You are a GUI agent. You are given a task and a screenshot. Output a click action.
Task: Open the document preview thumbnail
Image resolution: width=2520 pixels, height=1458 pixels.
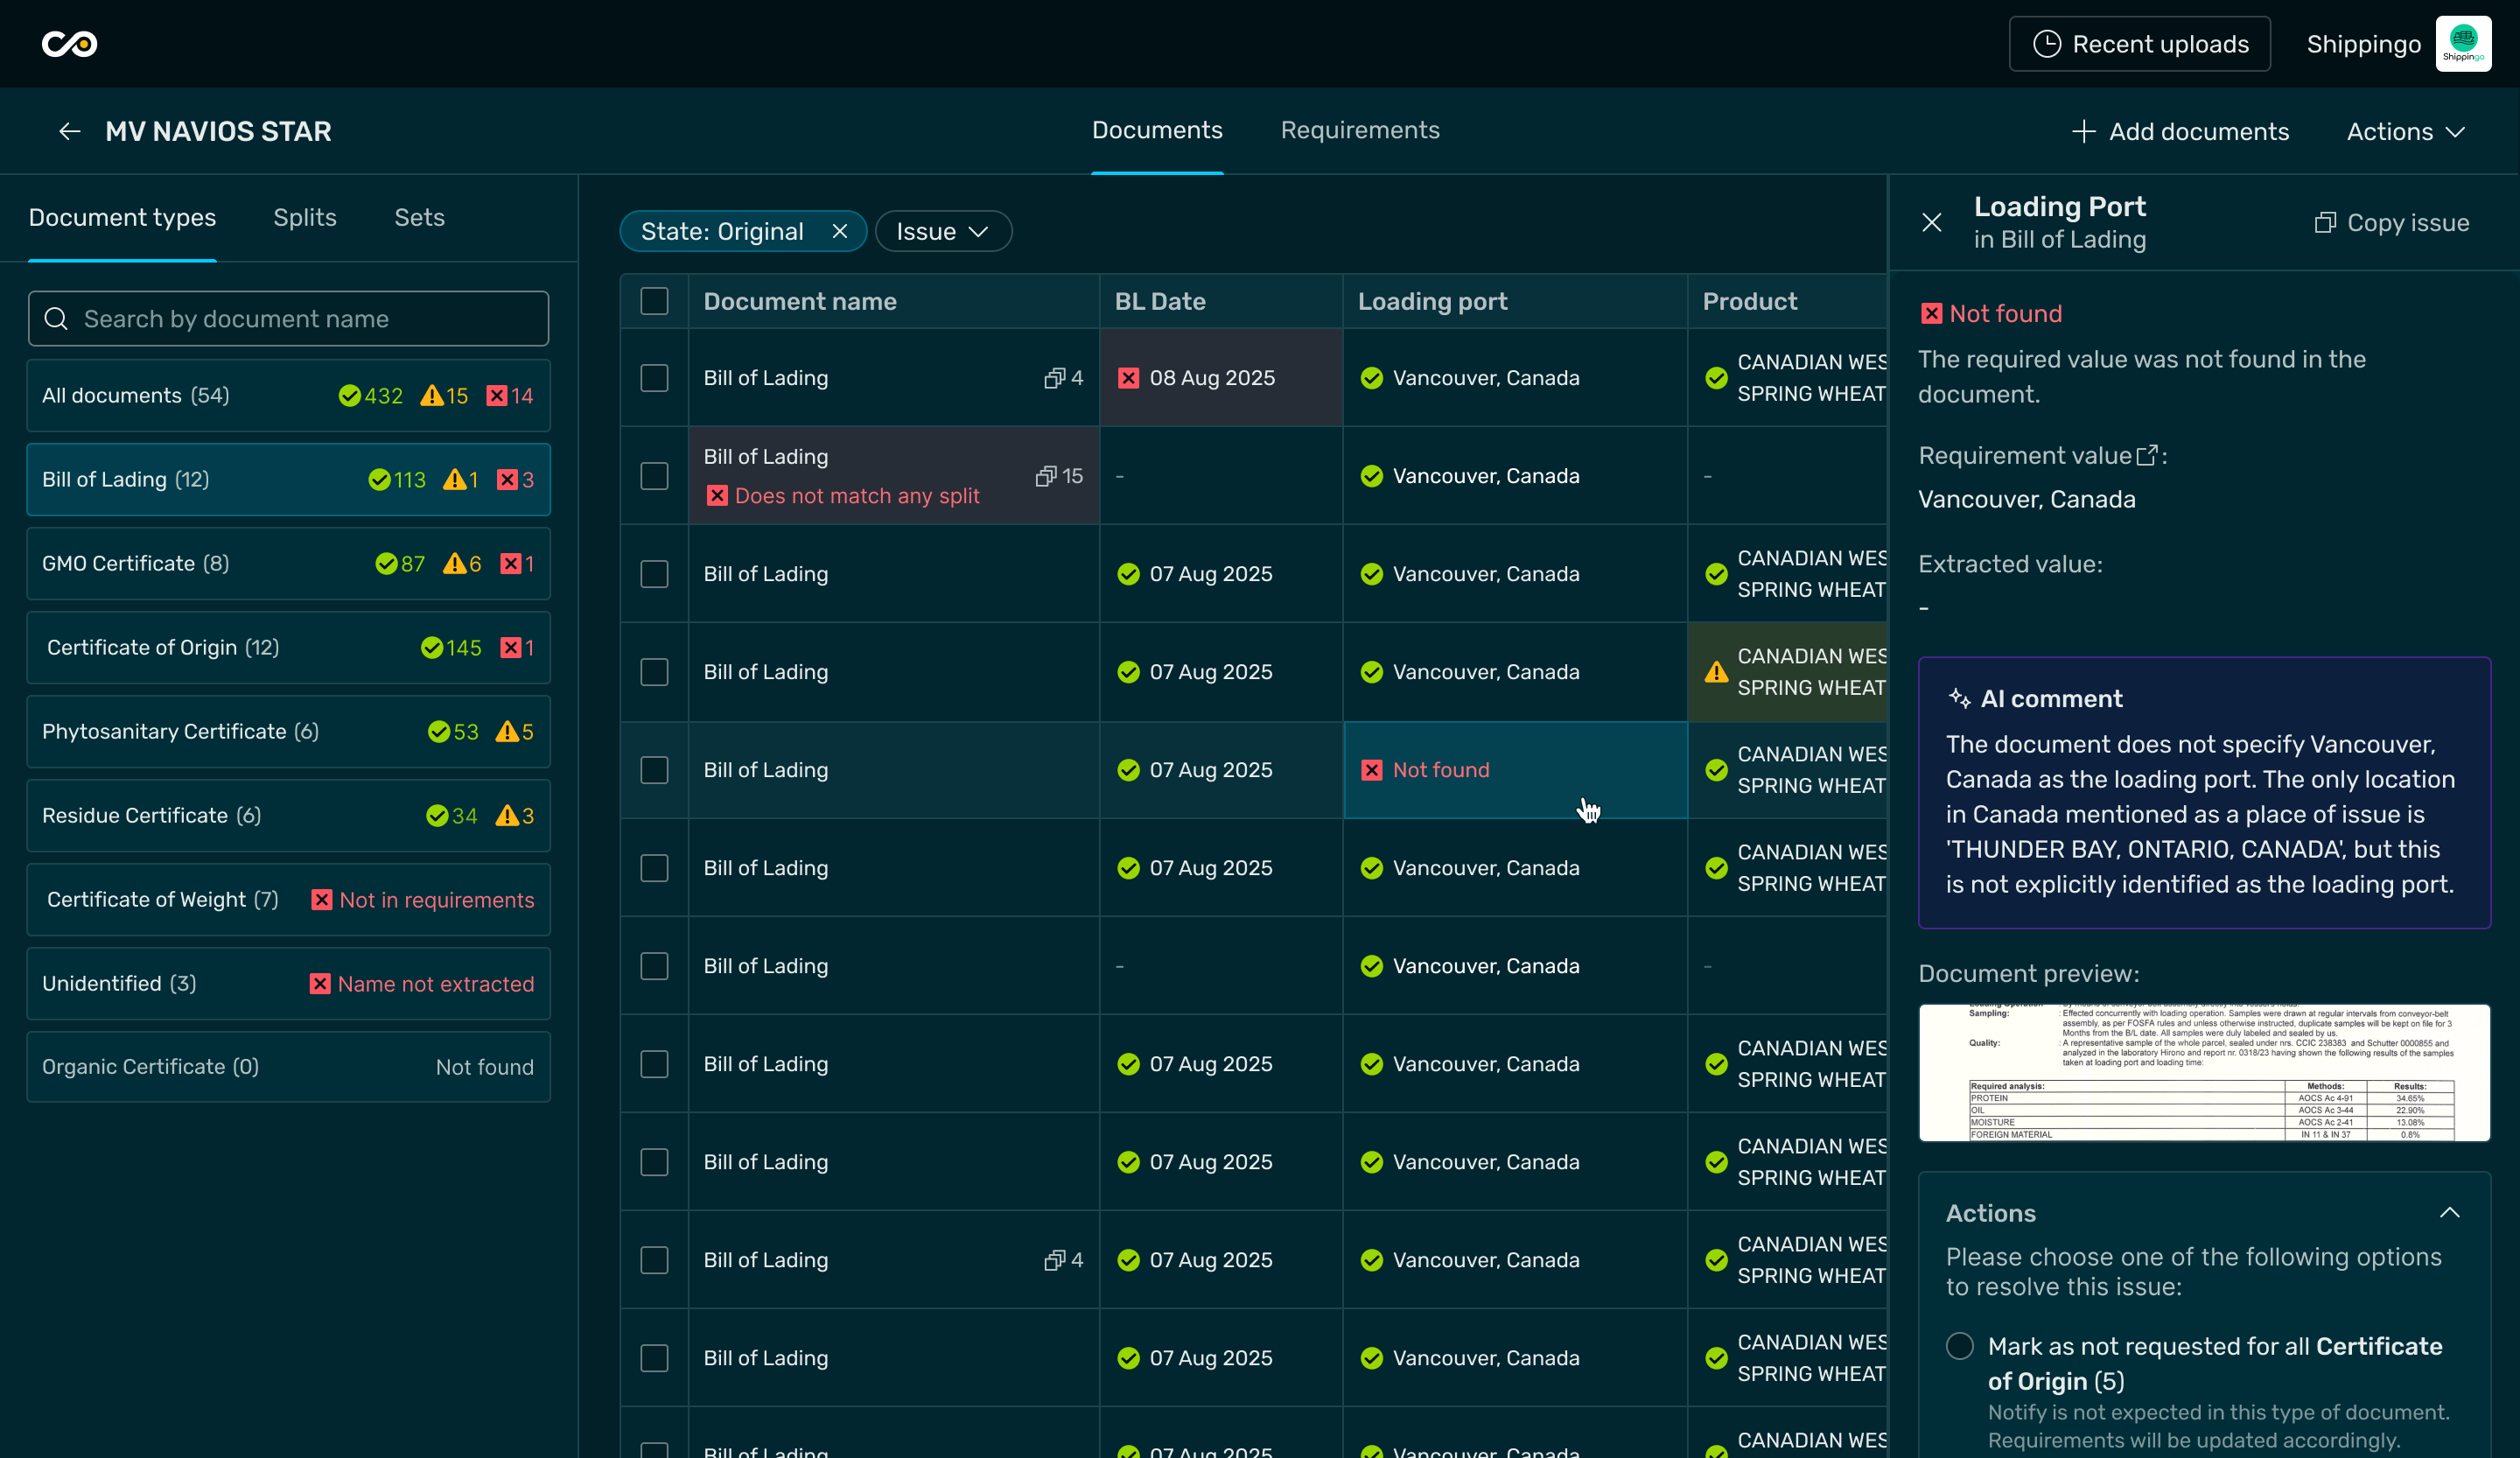tap(2204, 1072)
